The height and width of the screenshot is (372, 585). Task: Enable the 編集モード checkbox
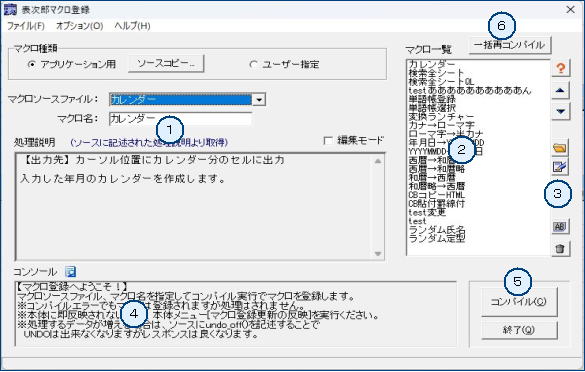pos(328,141)
